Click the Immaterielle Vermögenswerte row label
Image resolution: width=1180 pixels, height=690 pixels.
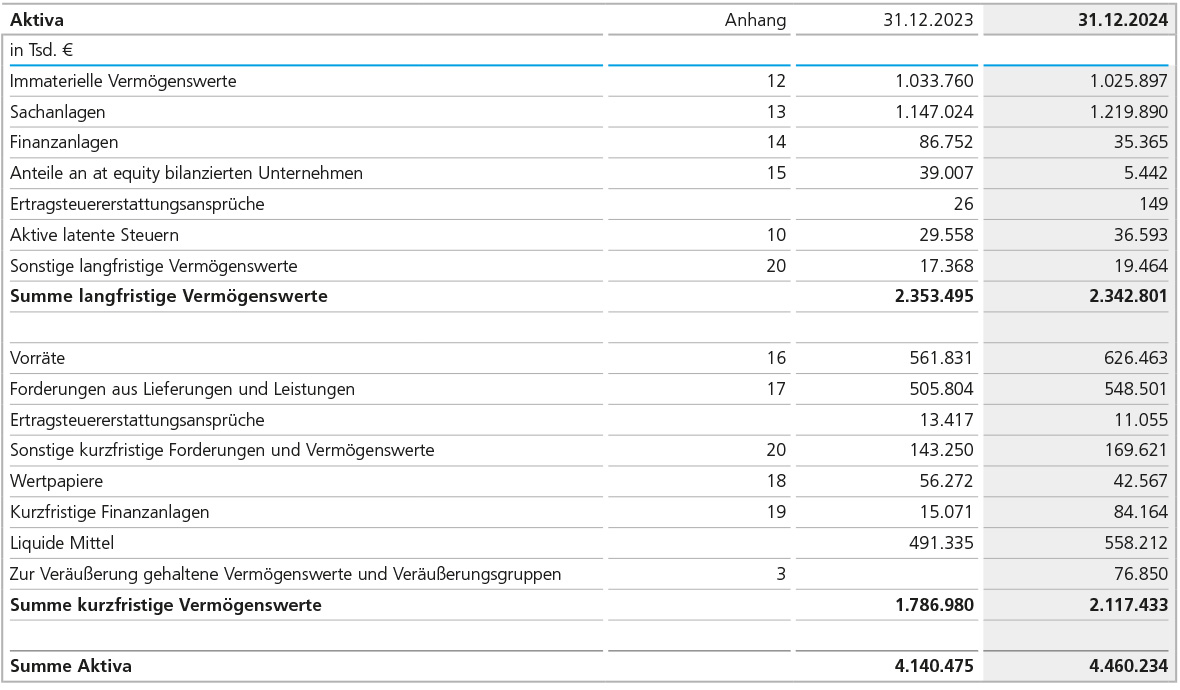point(123,81)
